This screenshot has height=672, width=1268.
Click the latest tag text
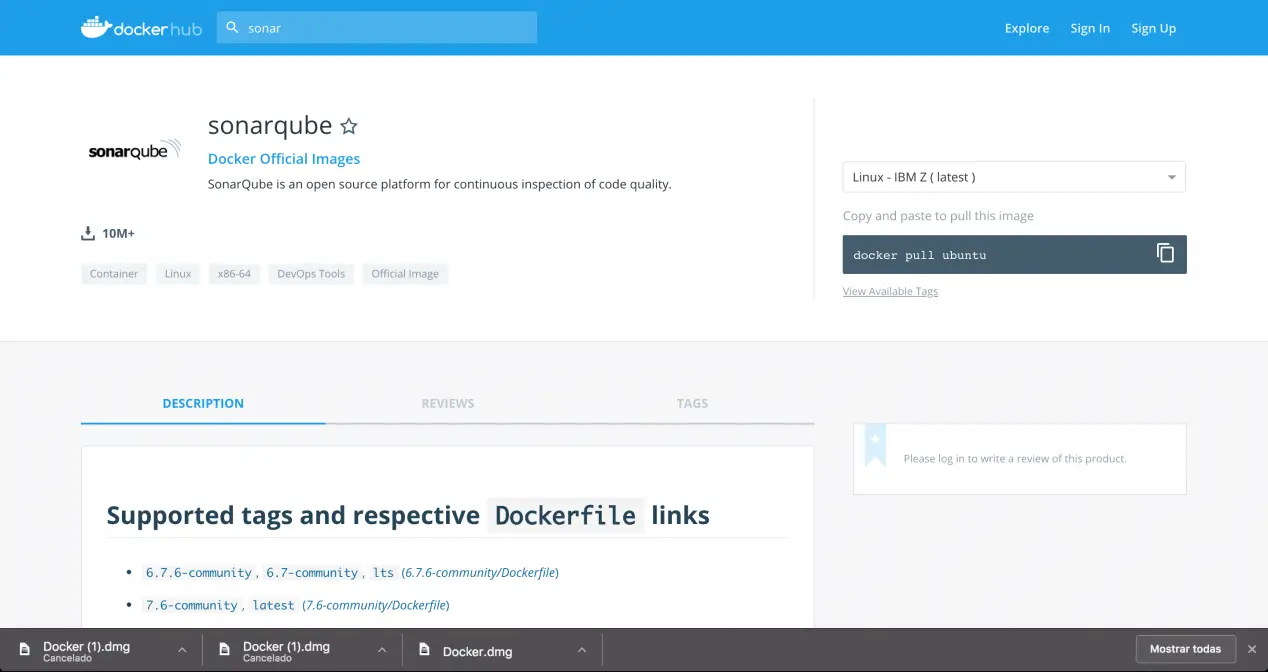[274, 605]
